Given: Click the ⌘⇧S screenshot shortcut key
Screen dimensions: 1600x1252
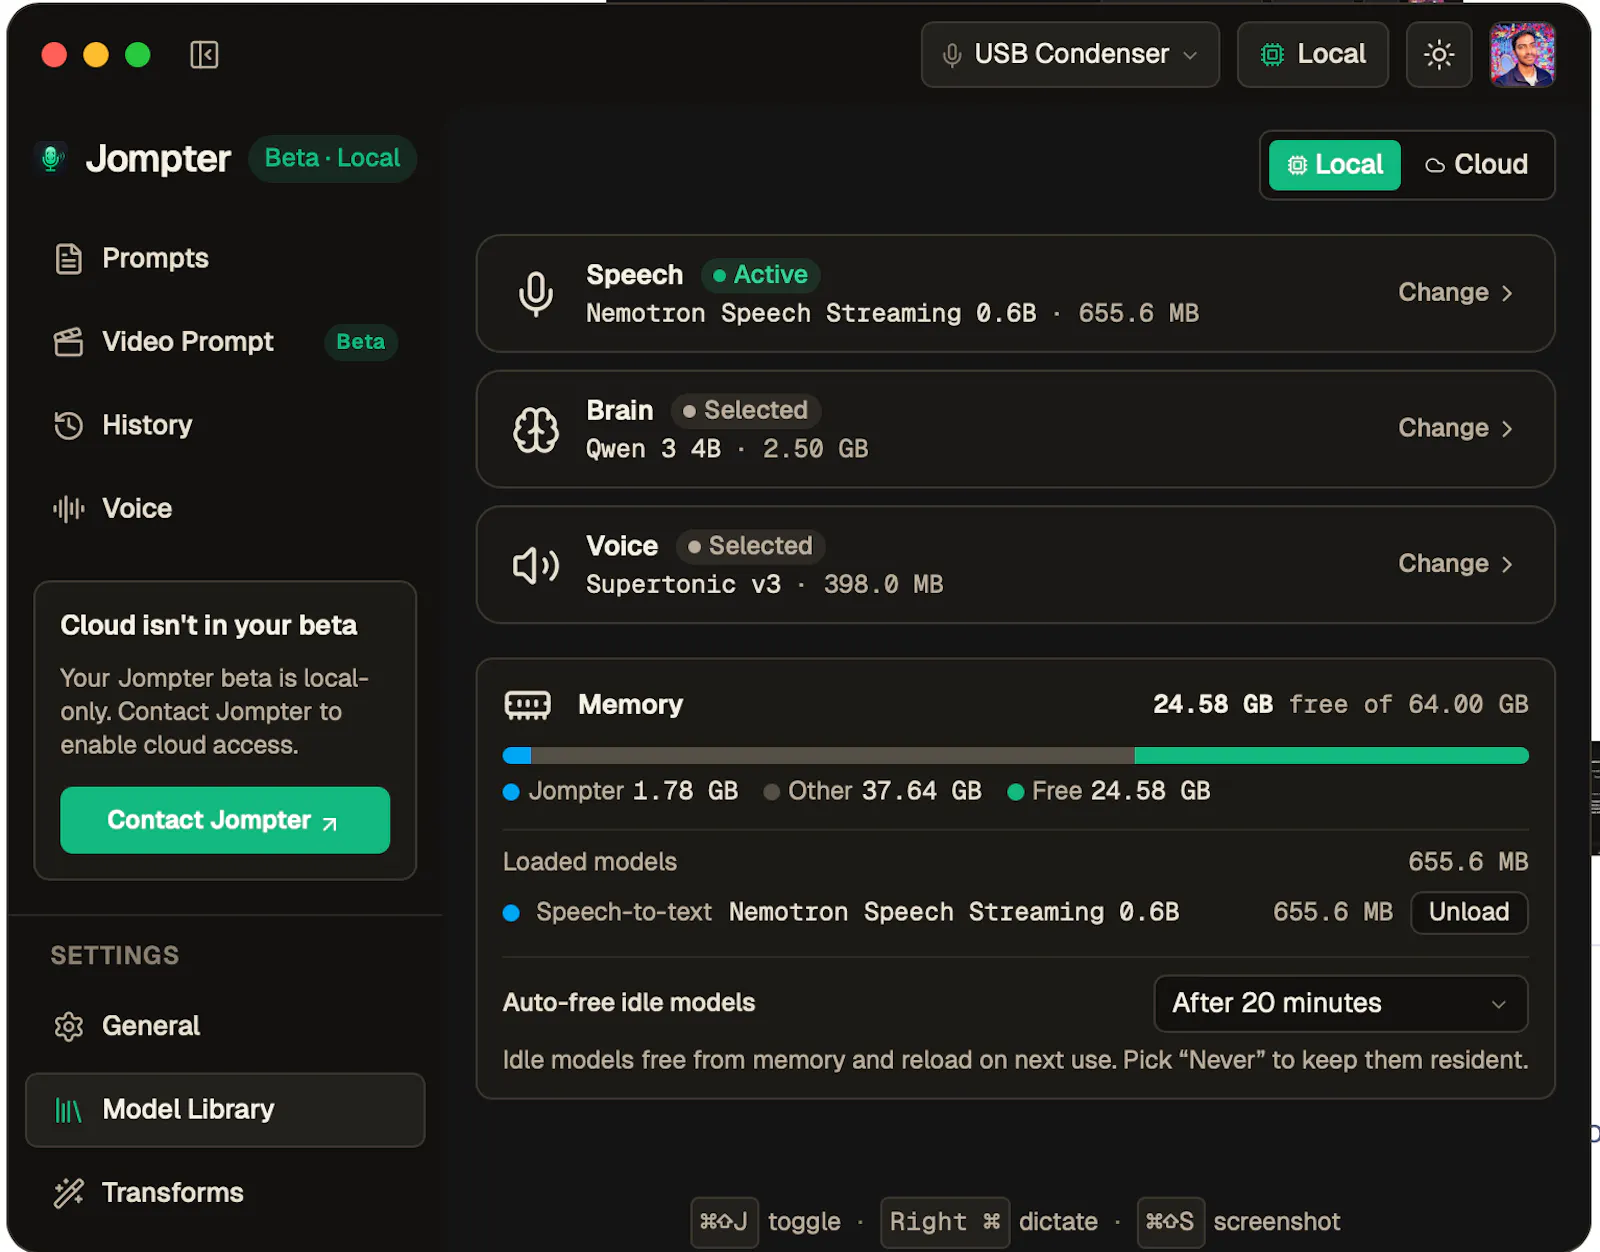Looking at the screenshot, I should (x=1170, y=1222).
